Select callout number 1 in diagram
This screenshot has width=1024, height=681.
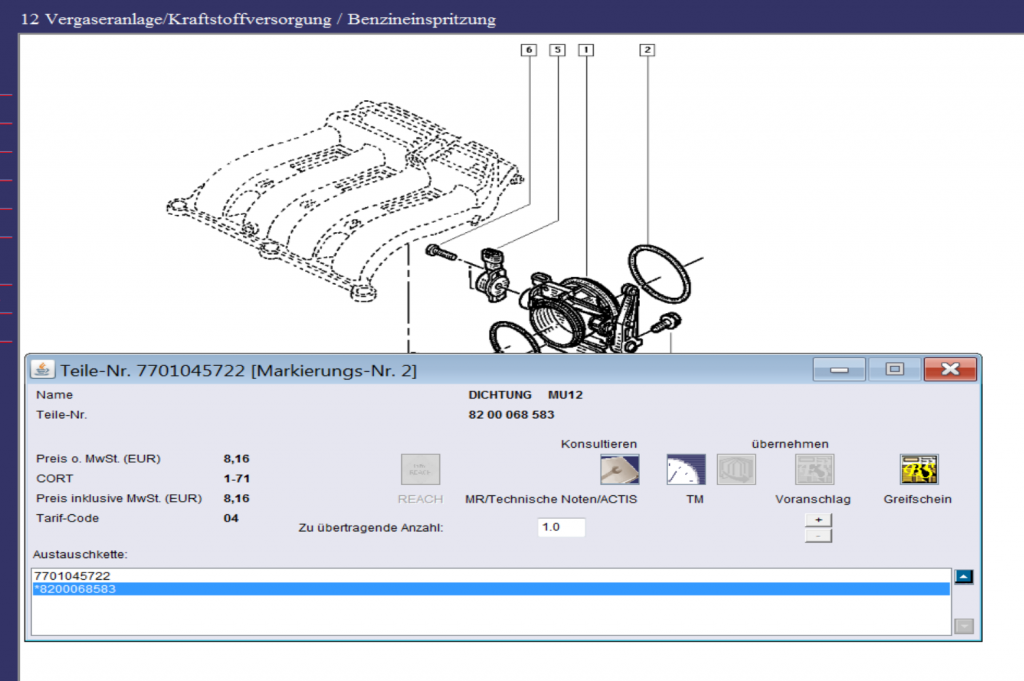coord(586,49)
